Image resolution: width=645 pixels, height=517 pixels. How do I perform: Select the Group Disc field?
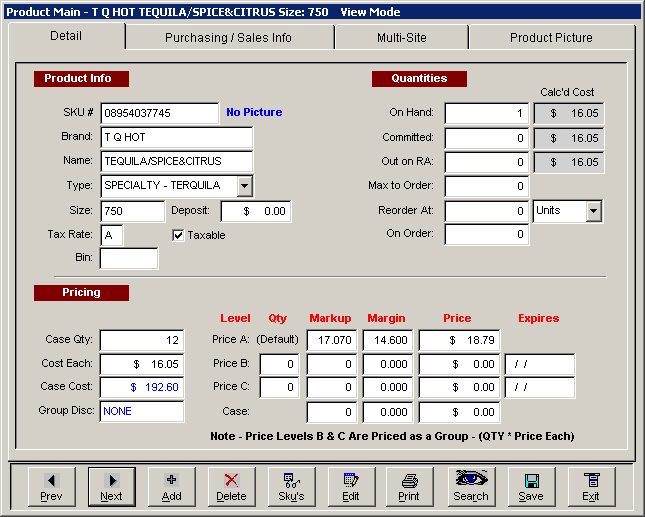pos(142,411)
